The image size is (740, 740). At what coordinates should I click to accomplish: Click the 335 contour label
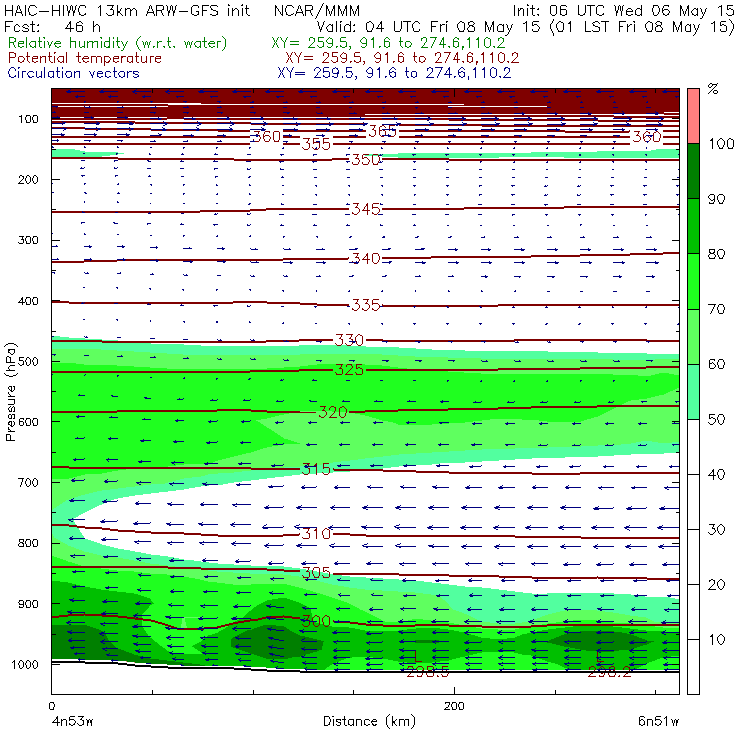pyautogui.click(x=366, y=305)
